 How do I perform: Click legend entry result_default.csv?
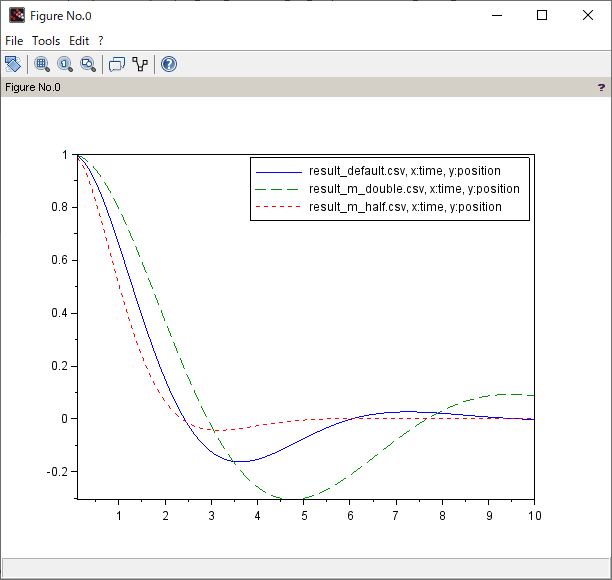pos(404,171)
